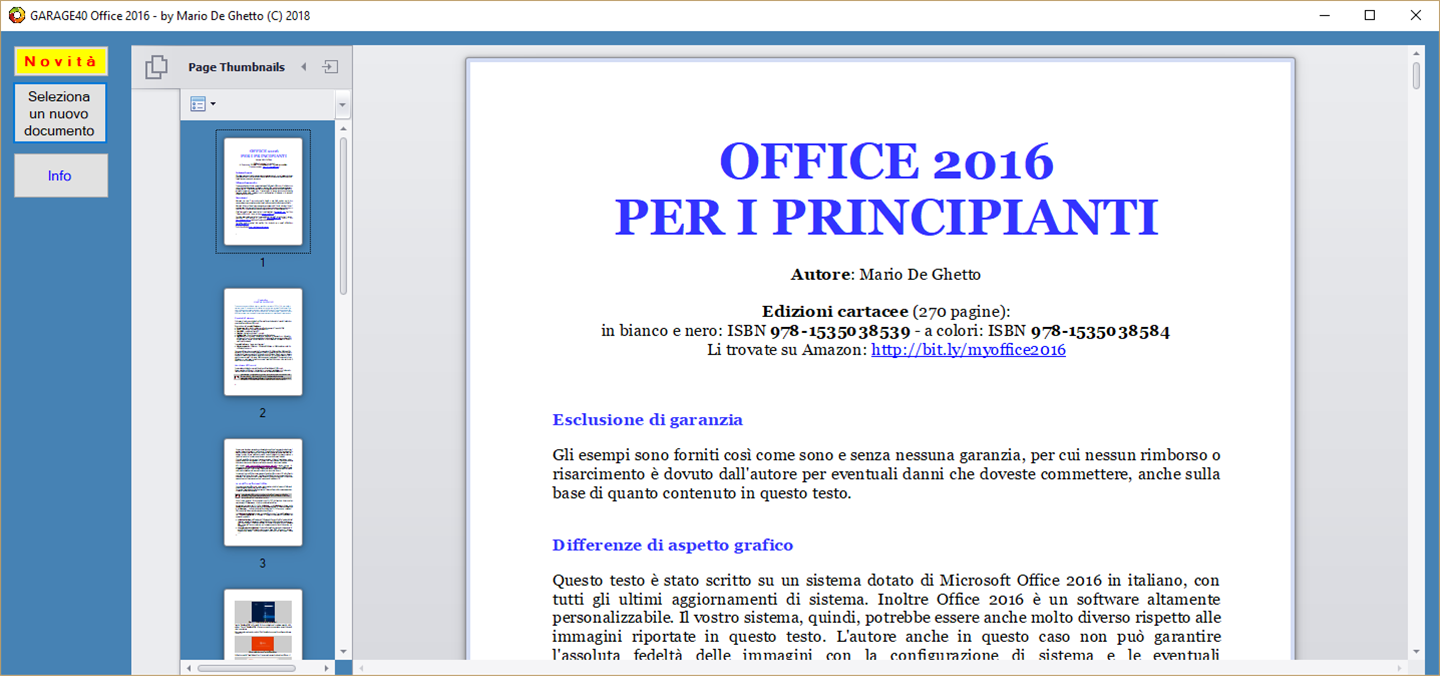Open the Info button
The image size is (1440, 676).
(x=60, y=175)
